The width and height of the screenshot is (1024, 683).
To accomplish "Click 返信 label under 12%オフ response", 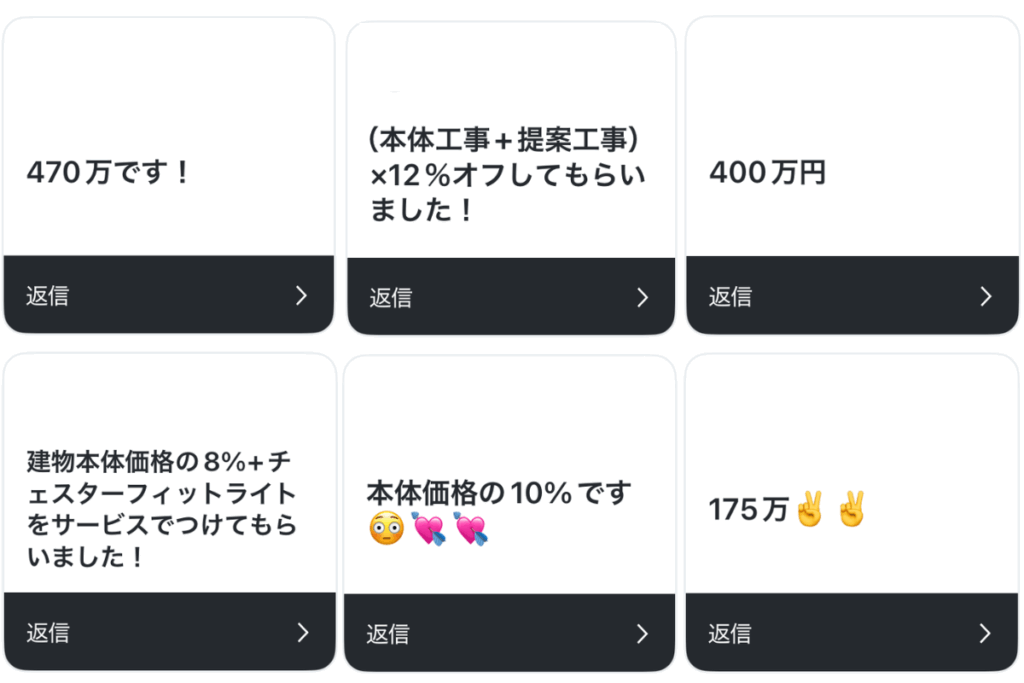I will [391, 298].
